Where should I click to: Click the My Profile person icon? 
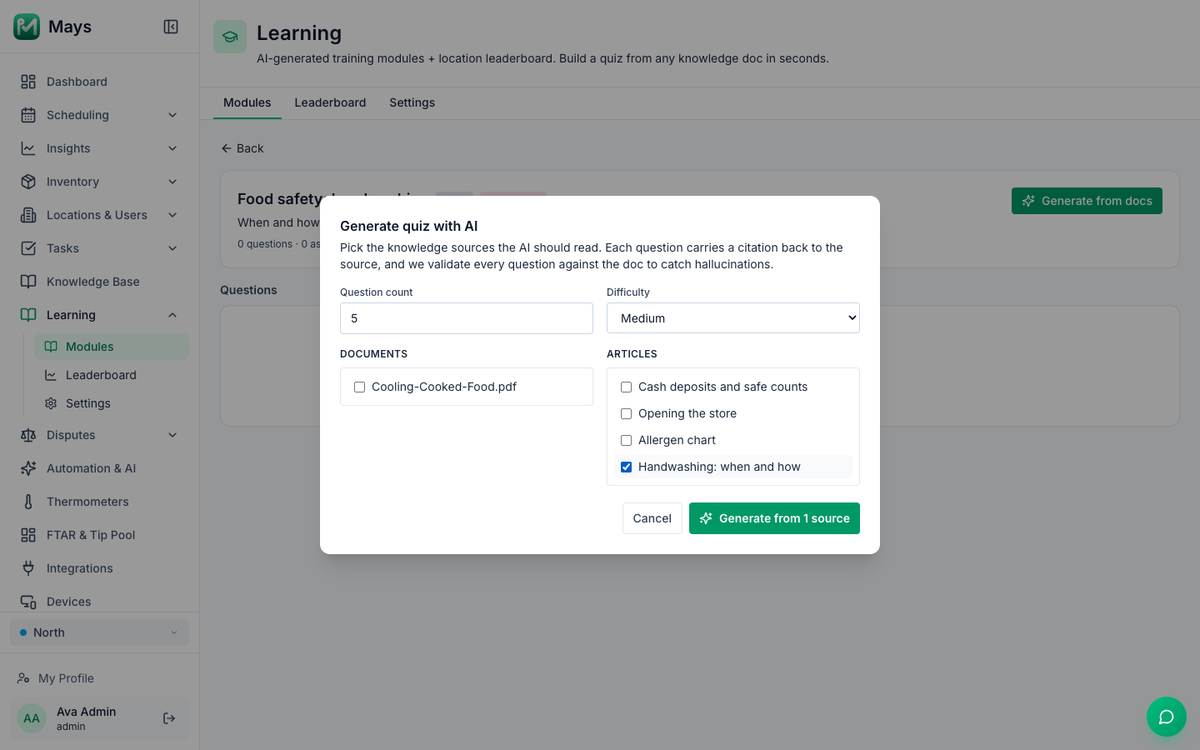coord(23,678)
